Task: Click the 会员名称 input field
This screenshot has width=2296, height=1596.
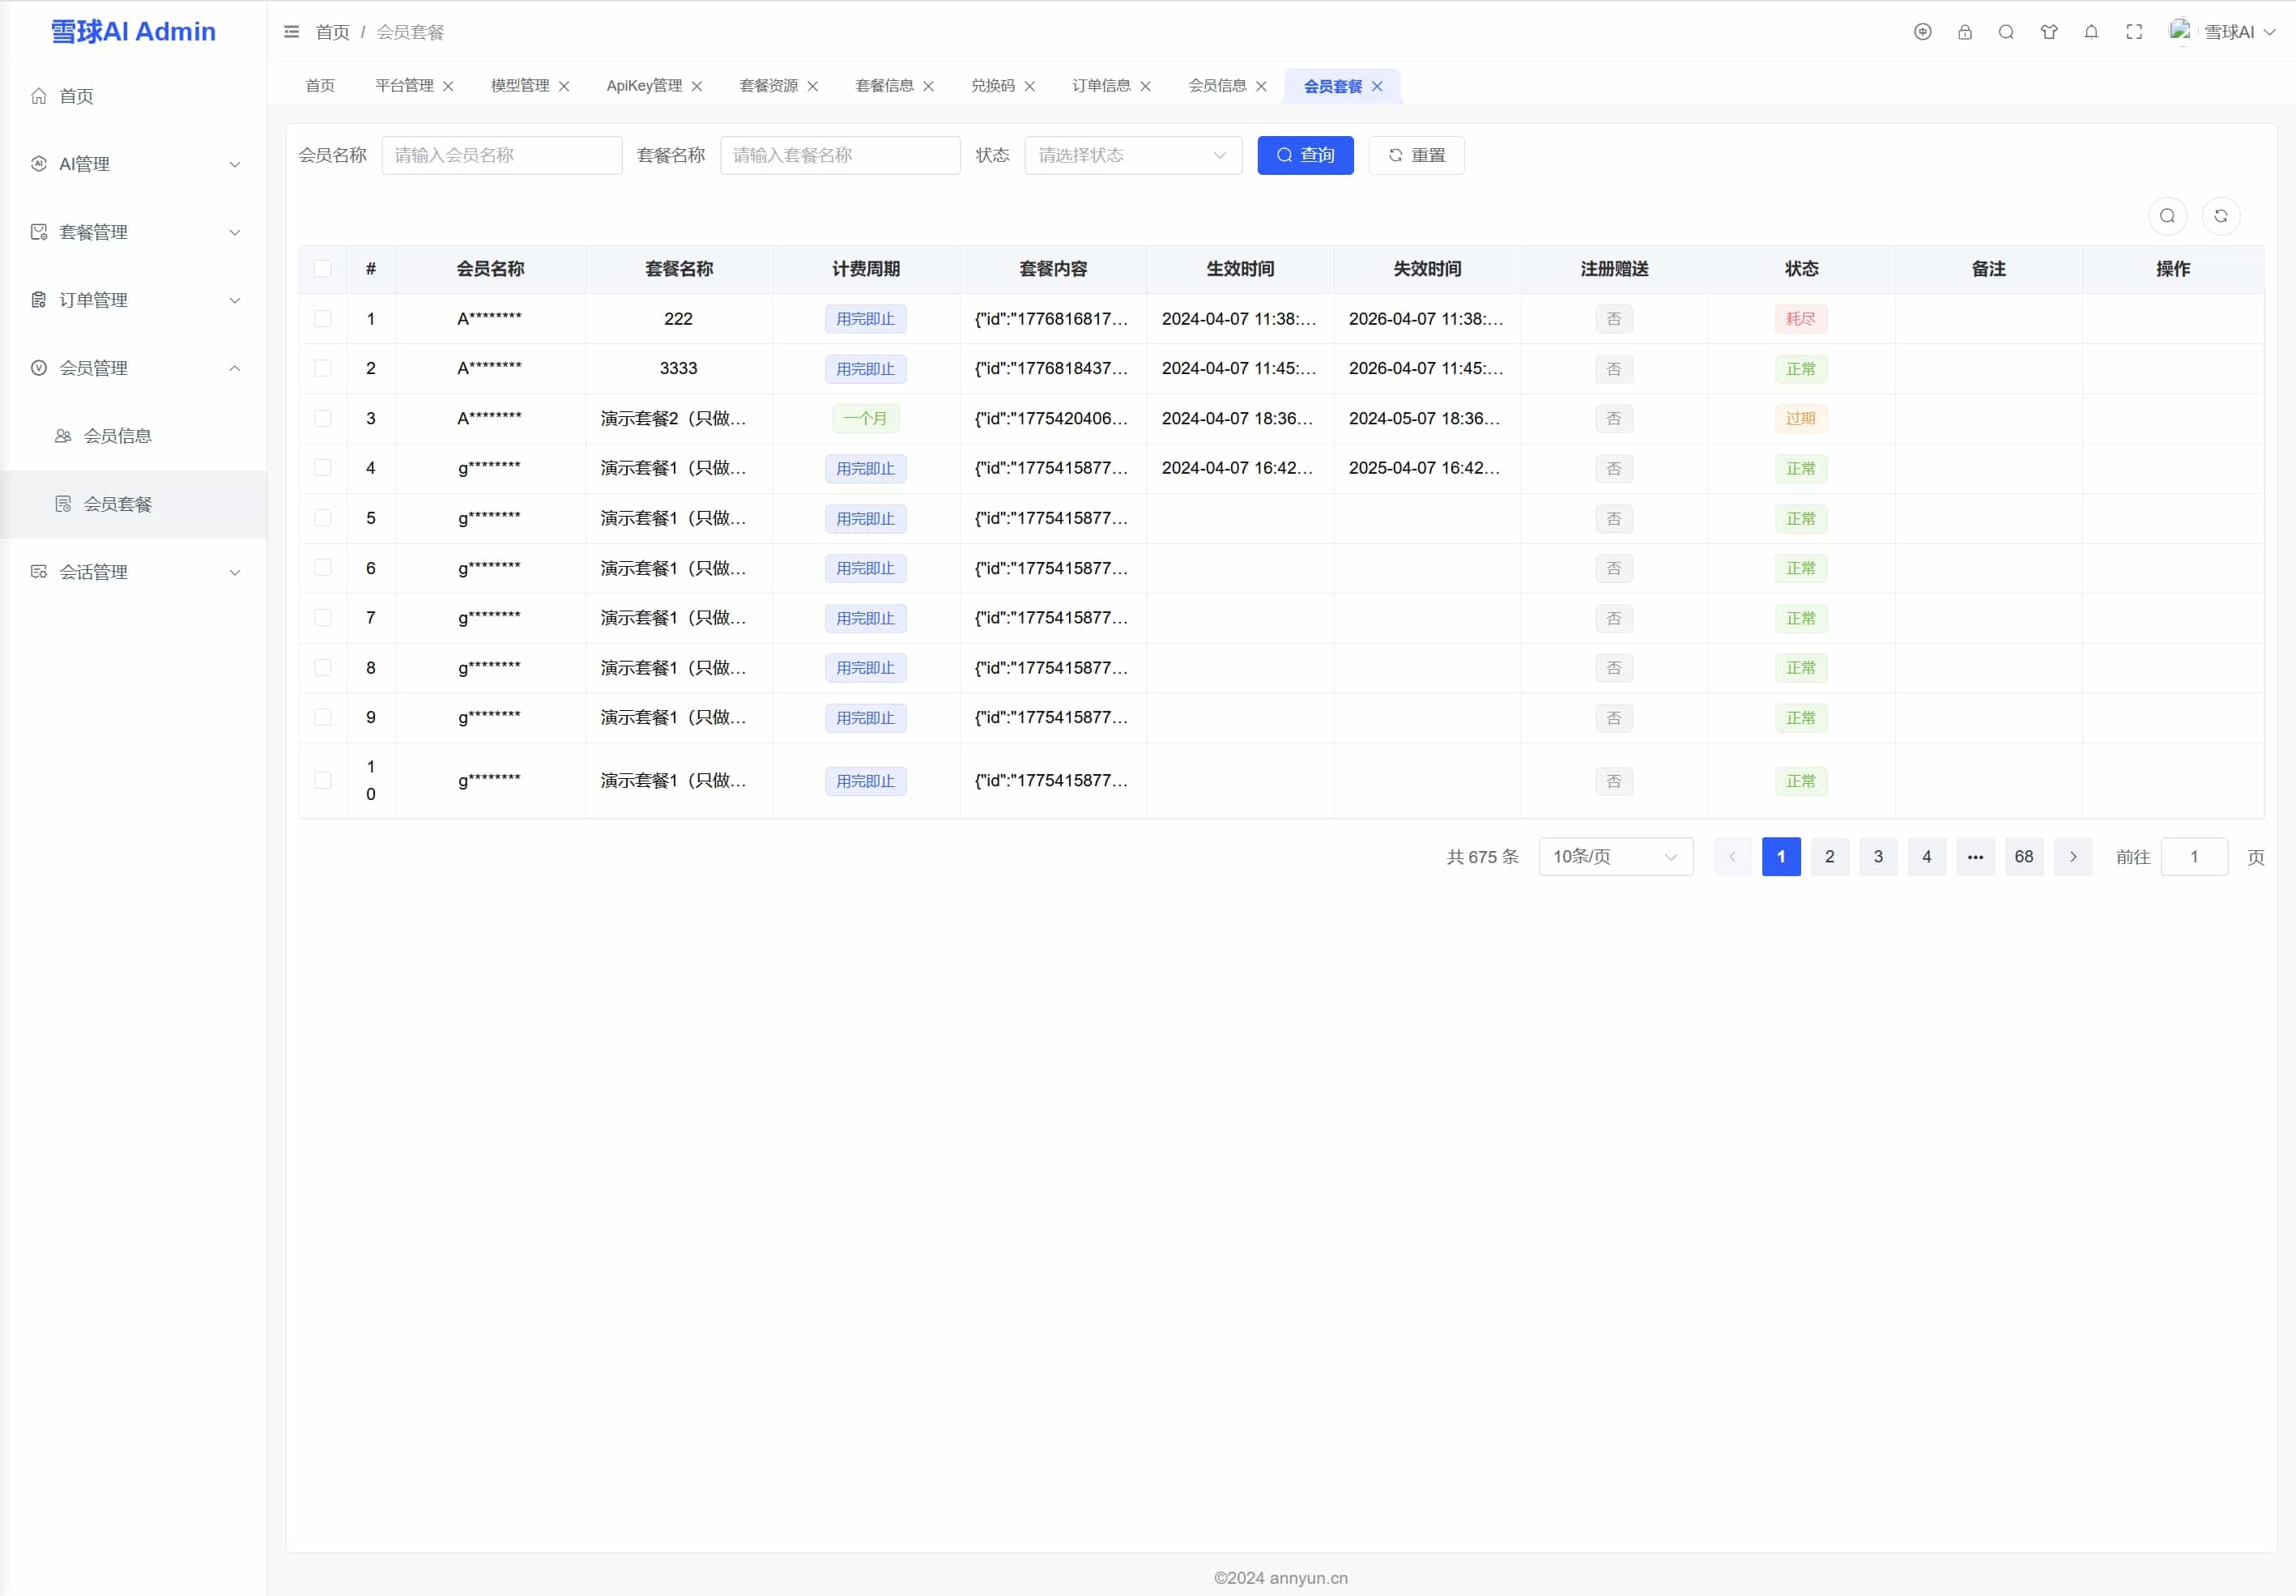Action: pyautogui.click(x=501, y=155)
